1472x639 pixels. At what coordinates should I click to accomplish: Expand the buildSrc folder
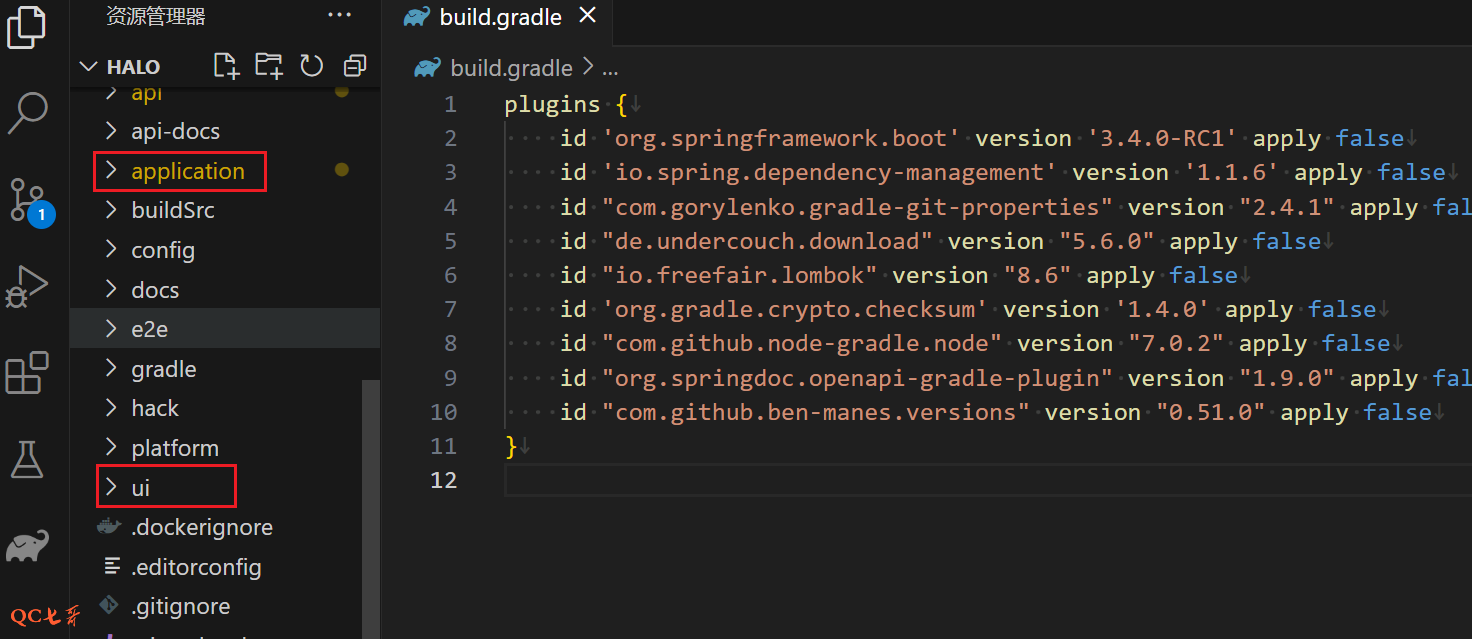(172, 211)
